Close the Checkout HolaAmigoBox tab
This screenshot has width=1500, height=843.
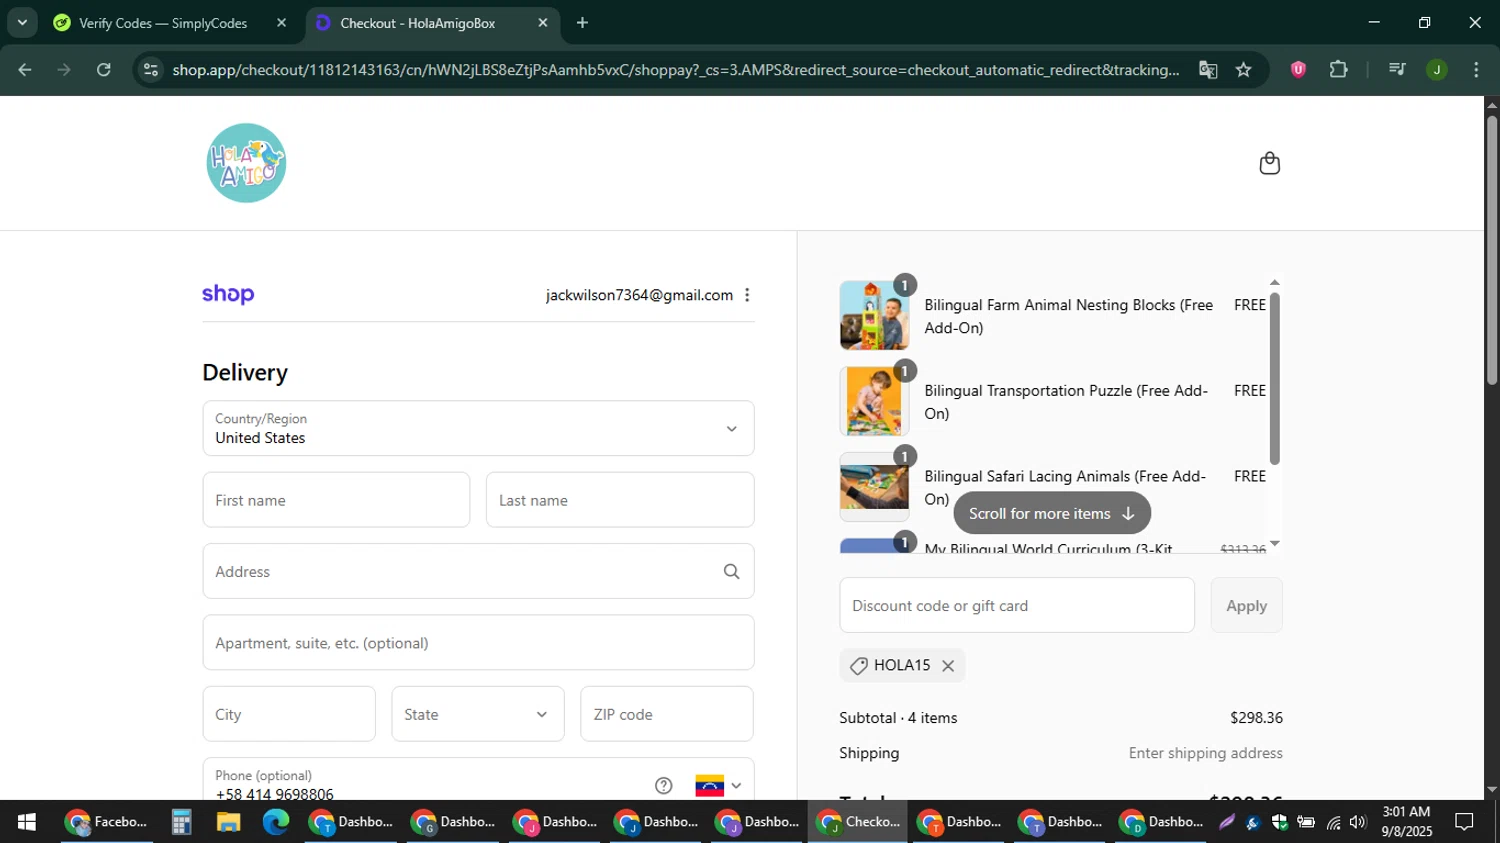point(543,23)
